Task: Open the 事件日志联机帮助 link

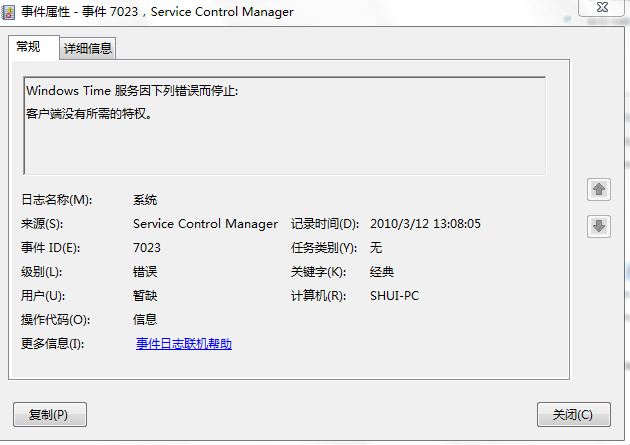Action: (x=184, y=344)
